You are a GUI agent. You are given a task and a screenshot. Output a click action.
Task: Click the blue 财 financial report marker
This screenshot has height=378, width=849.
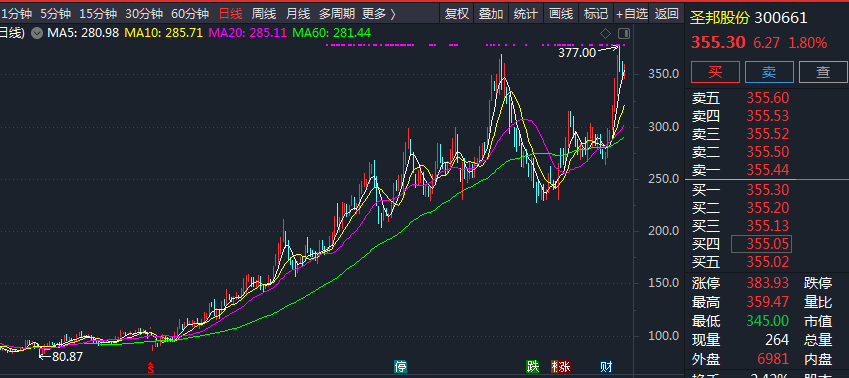pos(606,367)
